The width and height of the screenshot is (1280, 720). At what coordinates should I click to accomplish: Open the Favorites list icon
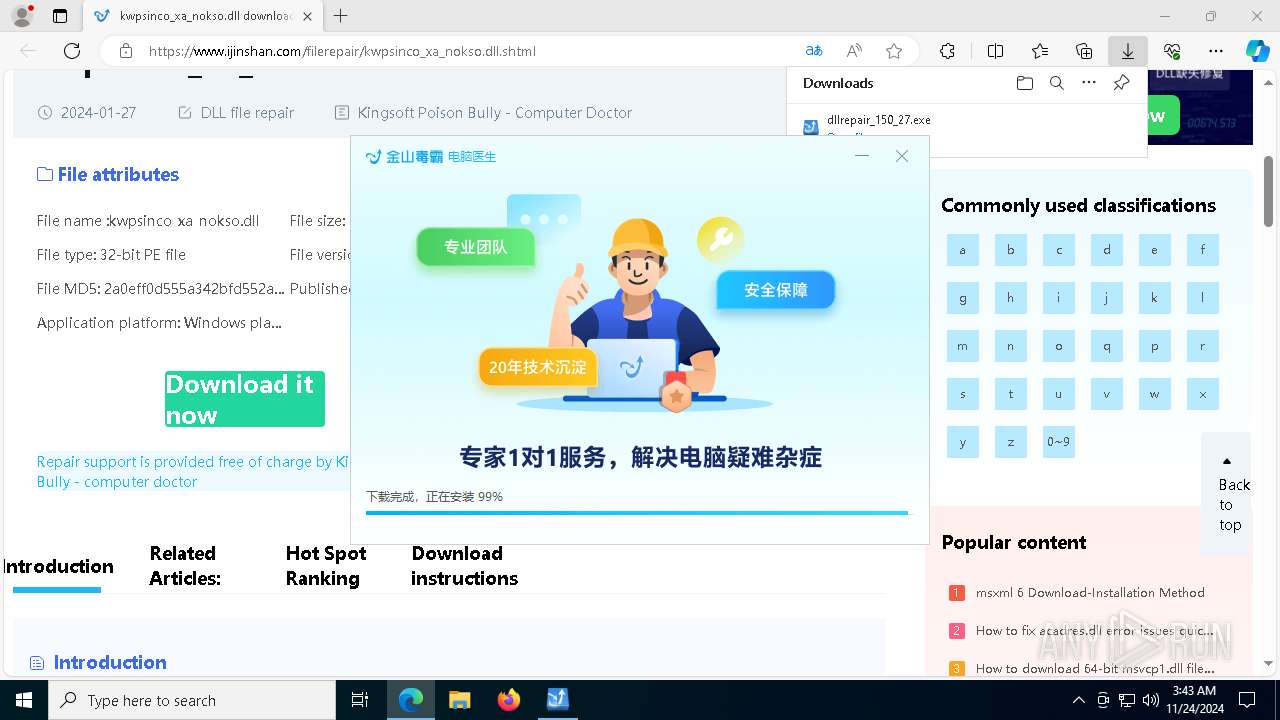tap(1040, 51)
